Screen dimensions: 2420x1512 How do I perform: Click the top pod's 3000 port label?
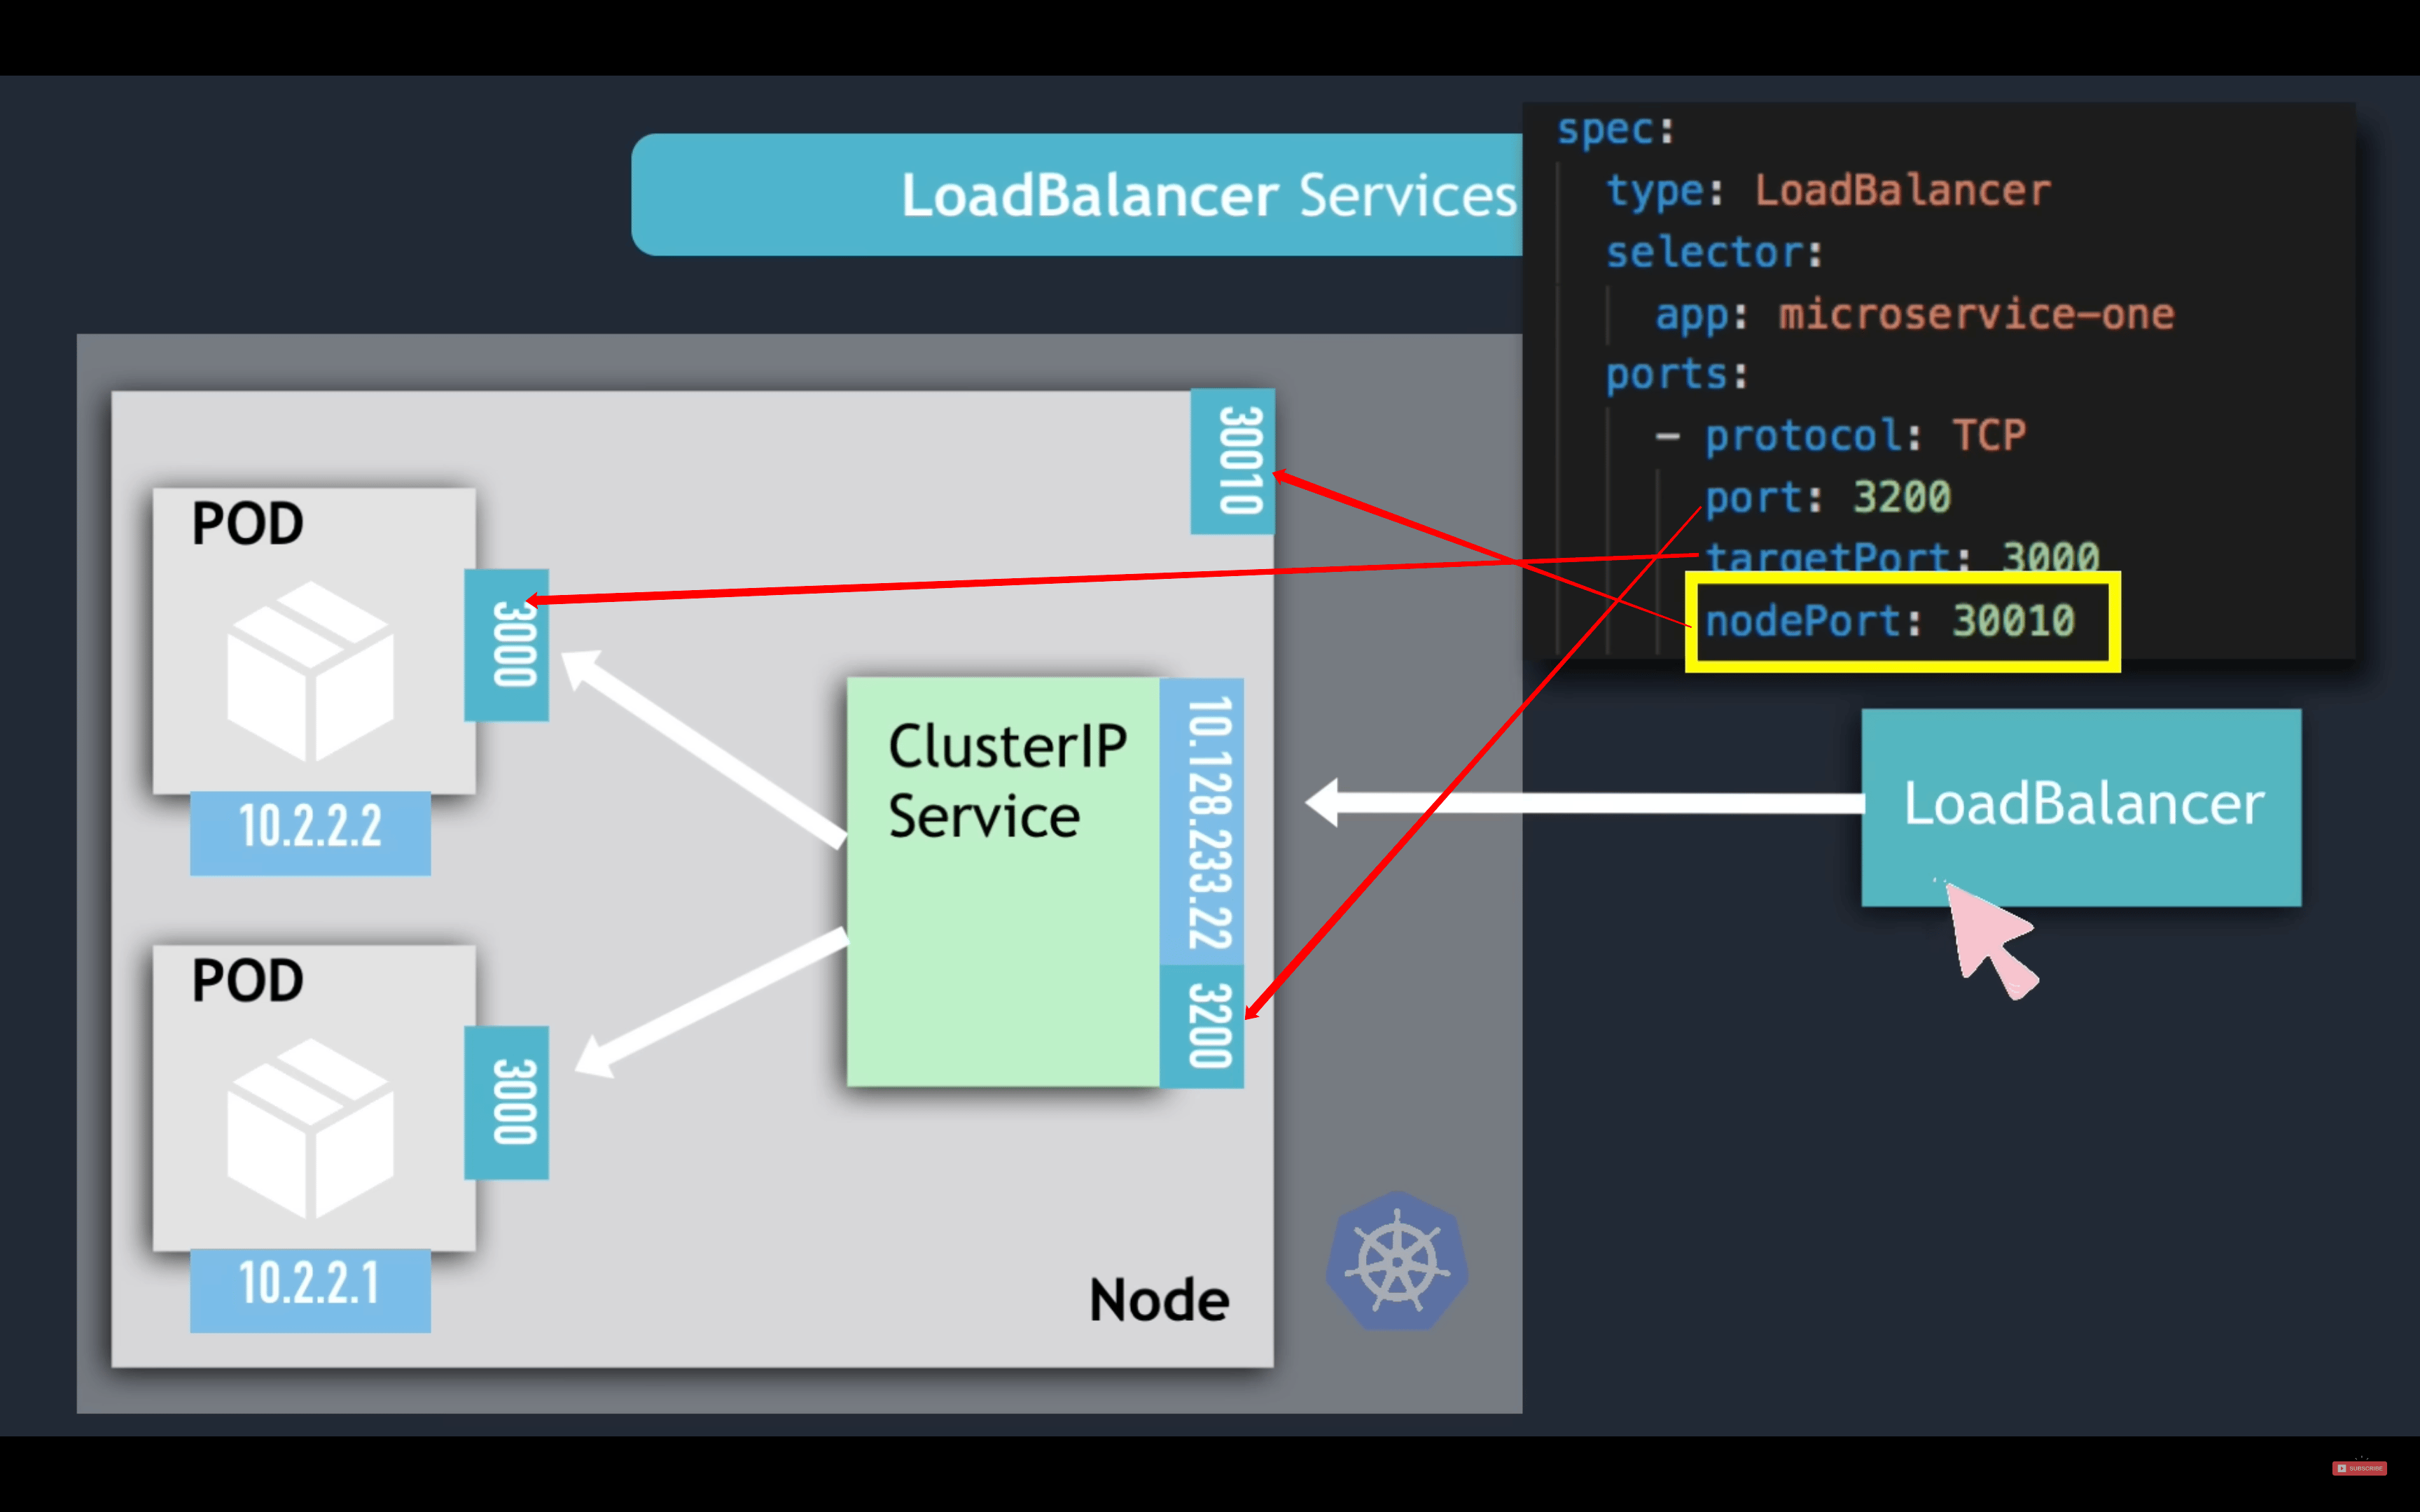pos(506,645)
